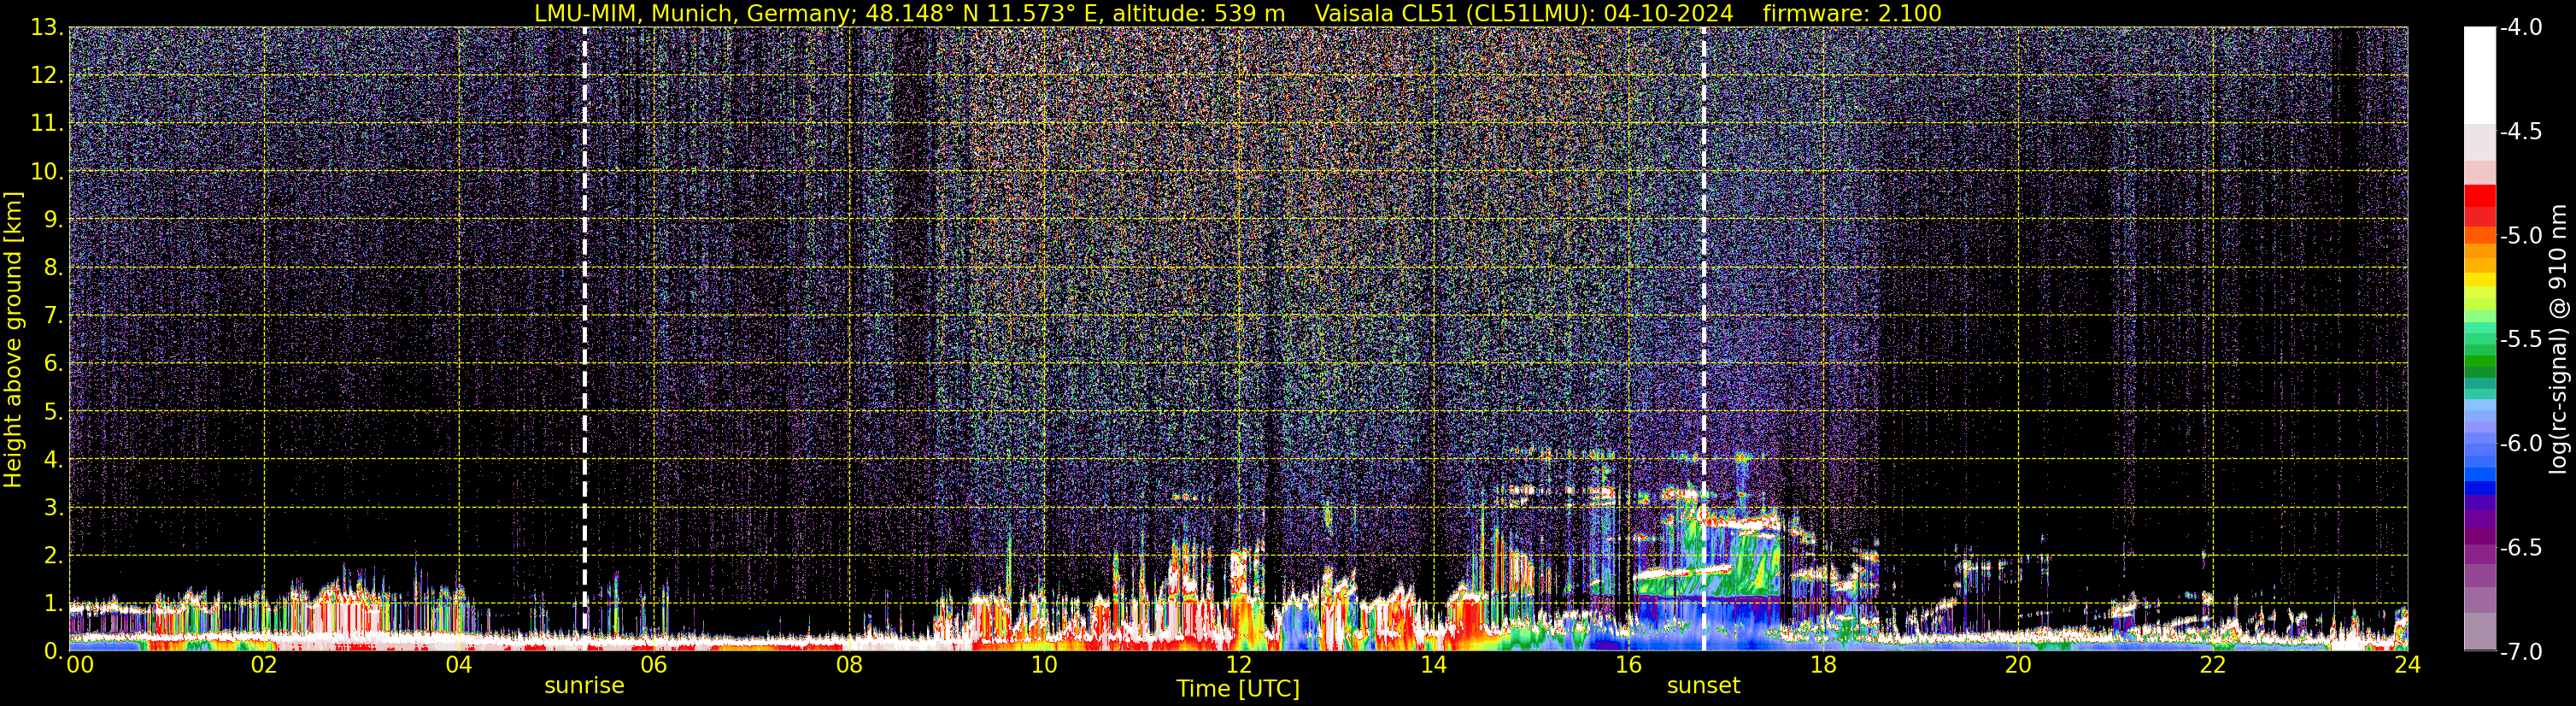
Task: Click the 2. height tick label
Action: [x=53, y=555]
